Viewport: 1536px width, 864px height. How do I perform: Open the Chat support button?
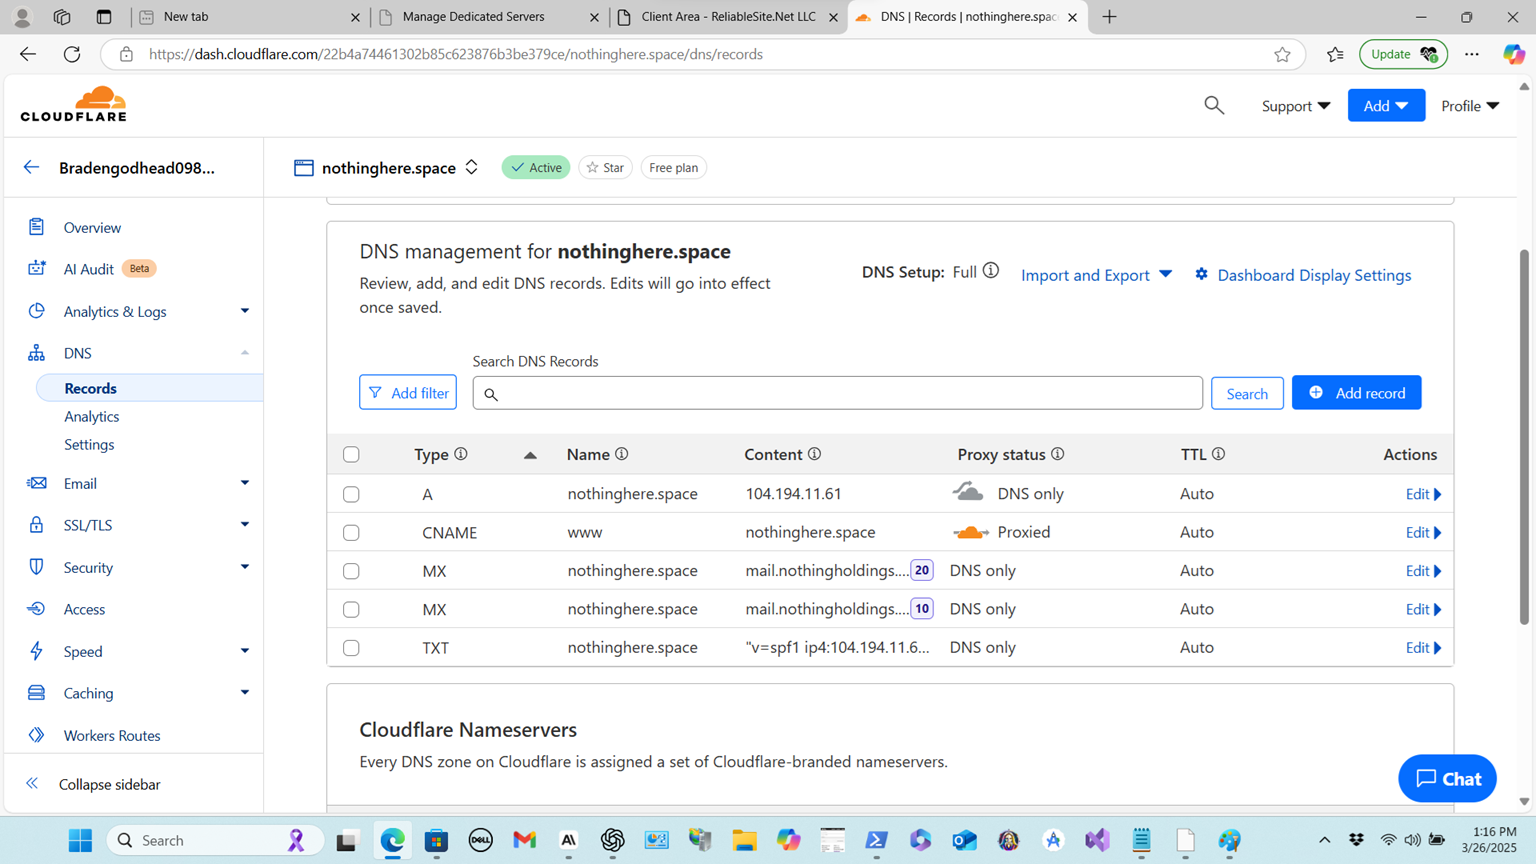click(1447, 778)
